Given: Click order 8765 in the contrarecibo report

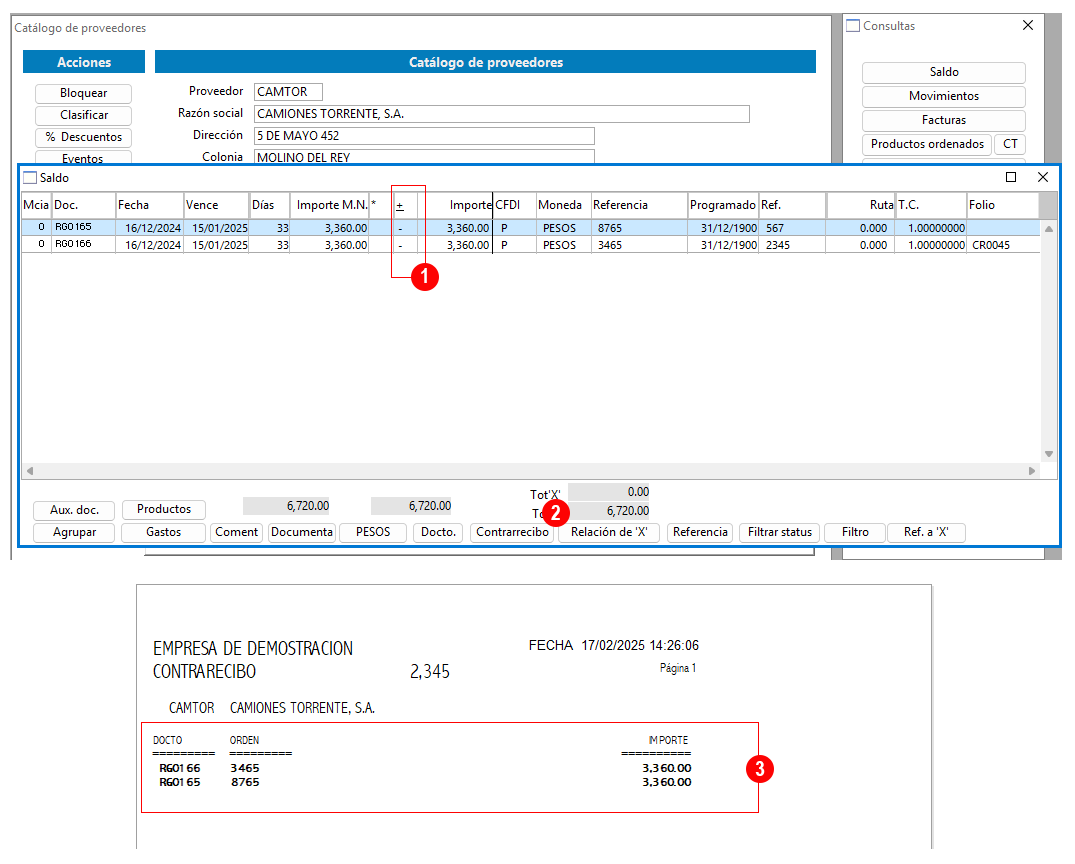Looking at the screenshot, I should pos(245,782).
